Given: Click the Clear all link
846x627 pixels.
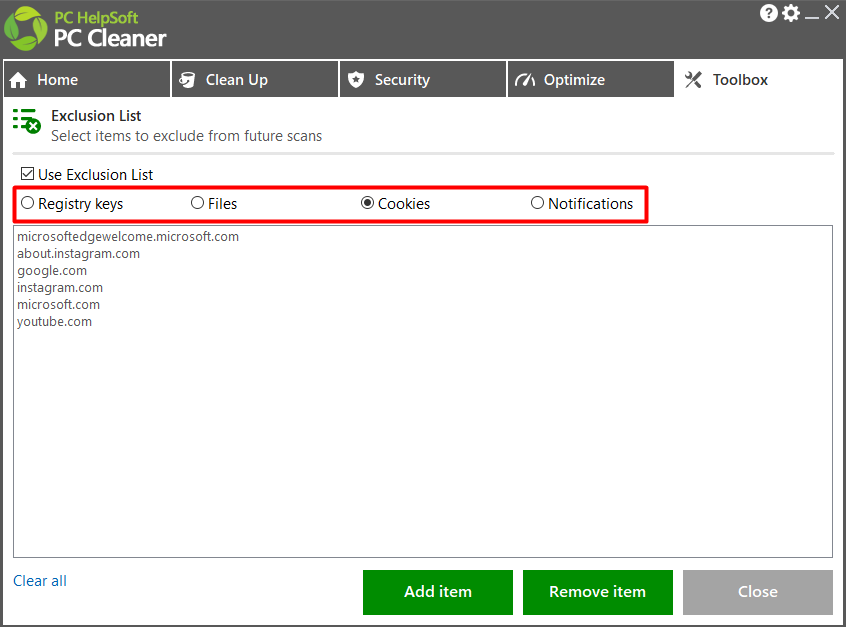Looking at the screenshot, I should click(x=40, y=581).
